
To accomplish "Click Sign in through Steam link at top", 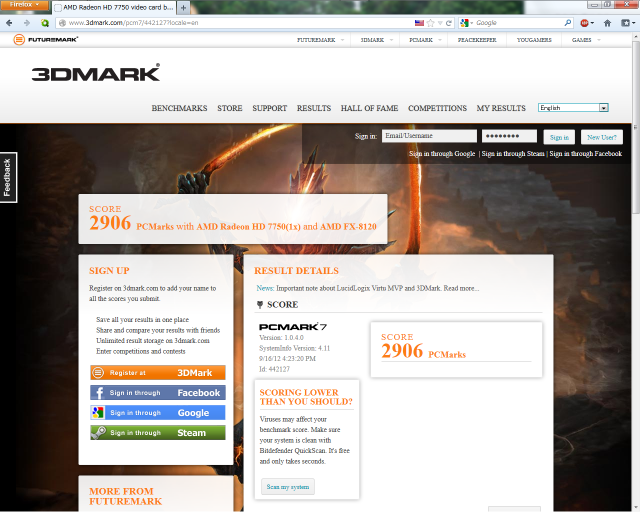I will (x=513, y=154).
